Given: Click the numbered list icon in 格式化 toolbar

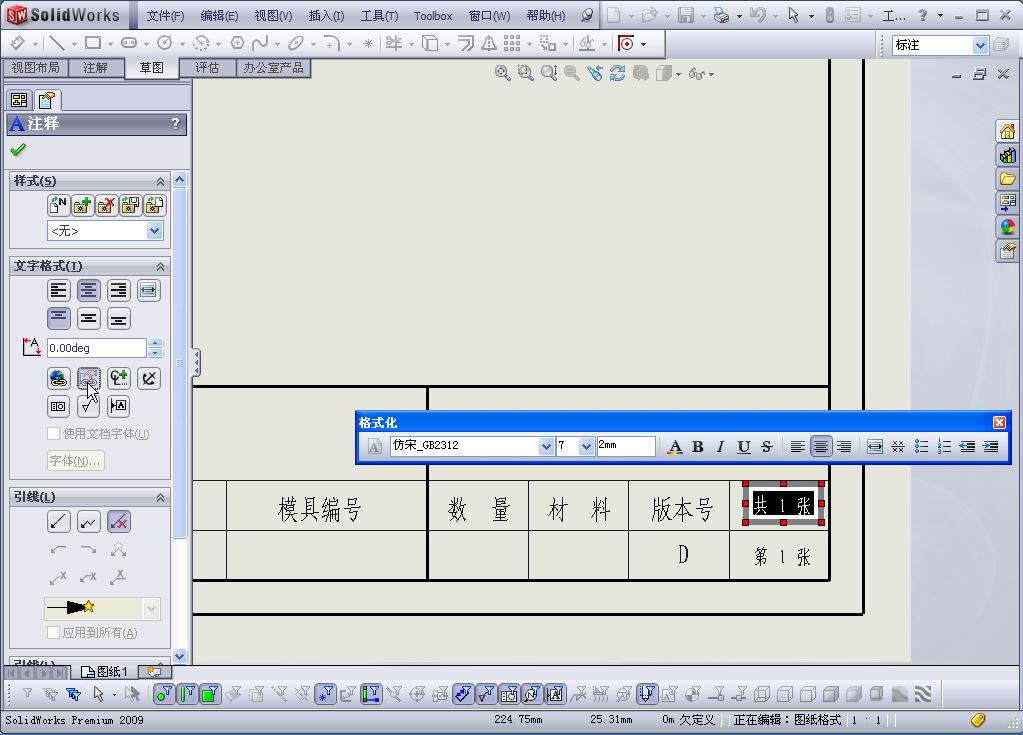Looking at the screenshot, I should [x=944, y=447].
